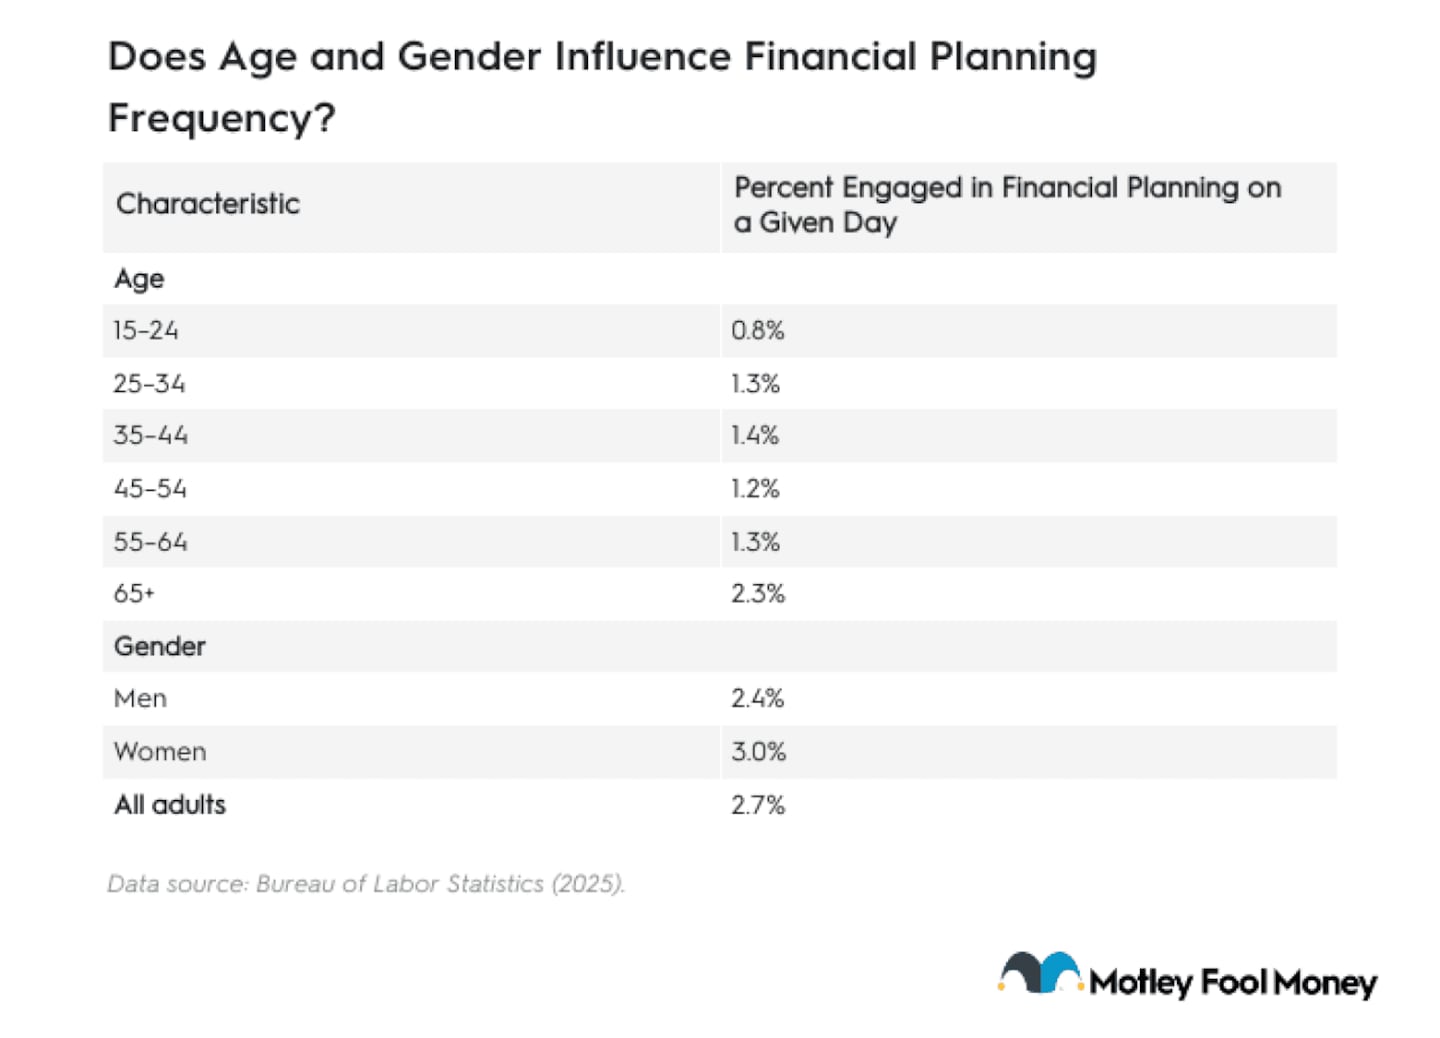Screen dimensions: 1440x1038
Task: Select the 65+ age row label
Action: tap(134, 594)
